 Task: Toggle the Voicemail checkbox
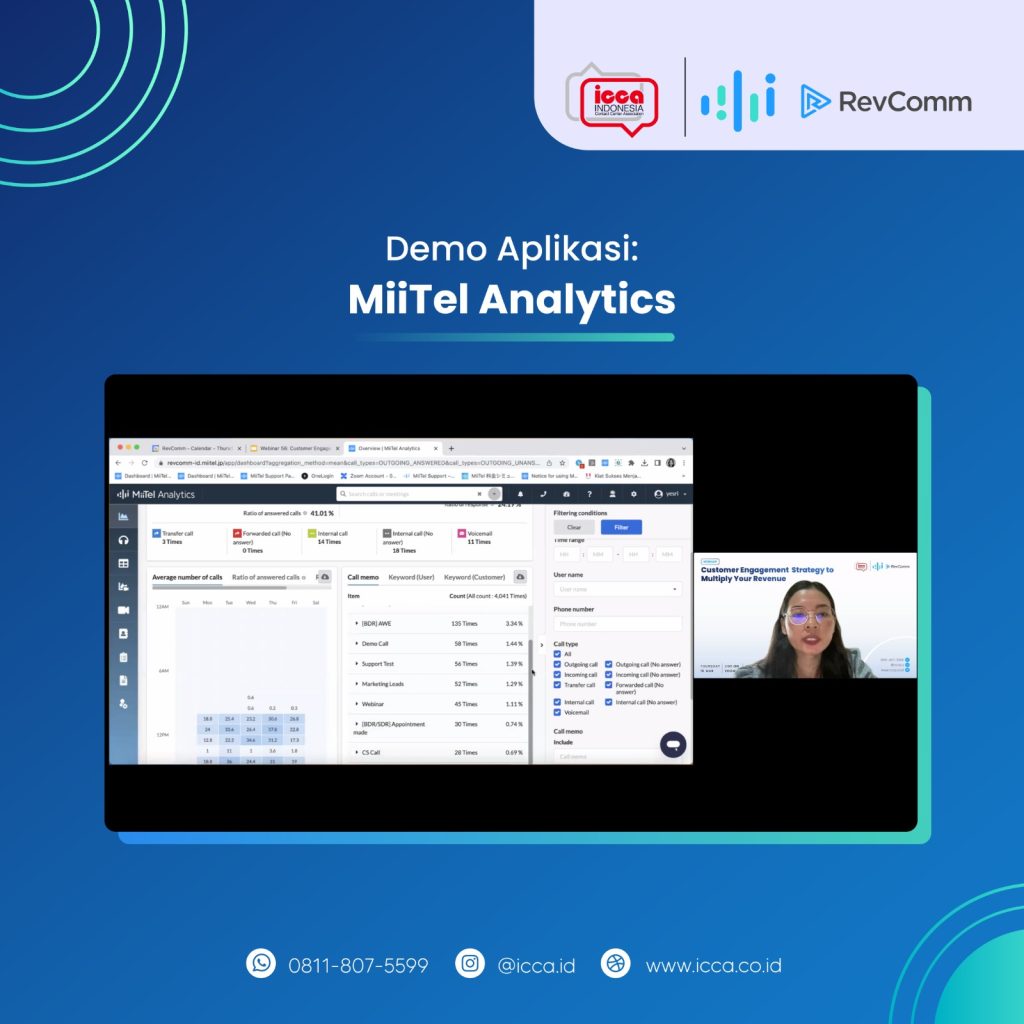[557, 712]
